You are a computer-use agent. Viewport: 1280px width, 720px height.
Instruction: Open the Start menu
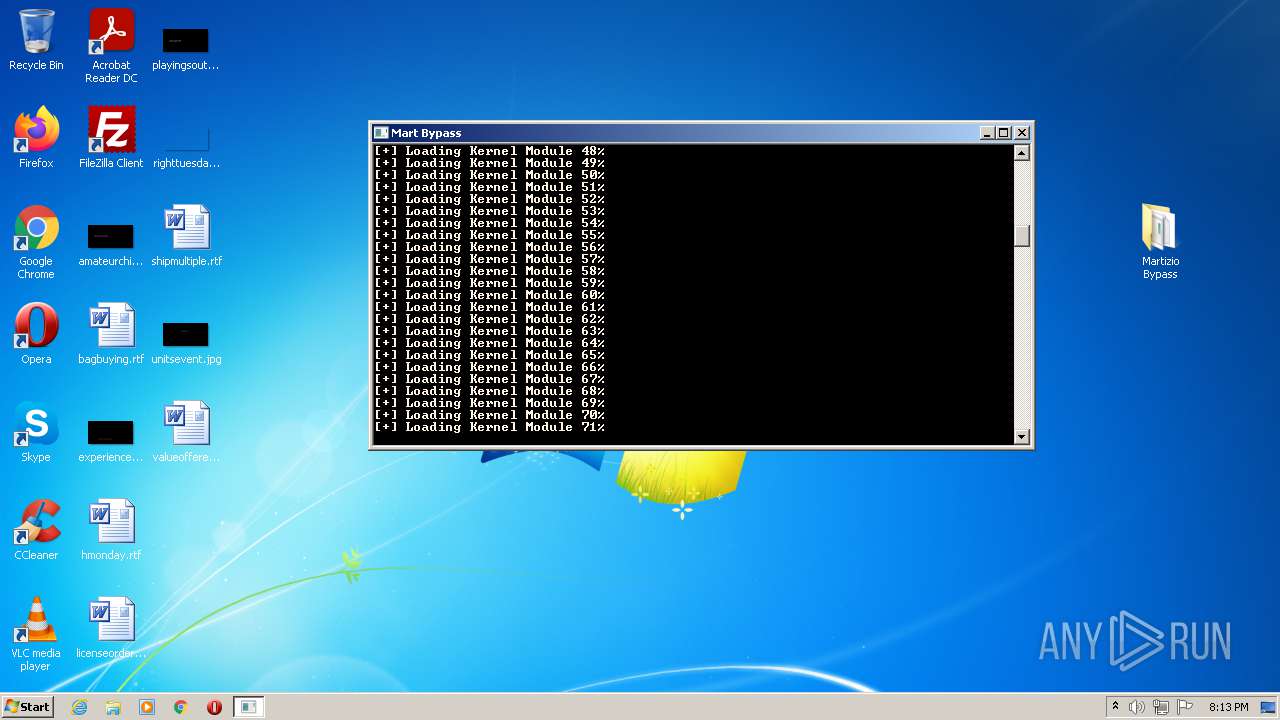27,707
